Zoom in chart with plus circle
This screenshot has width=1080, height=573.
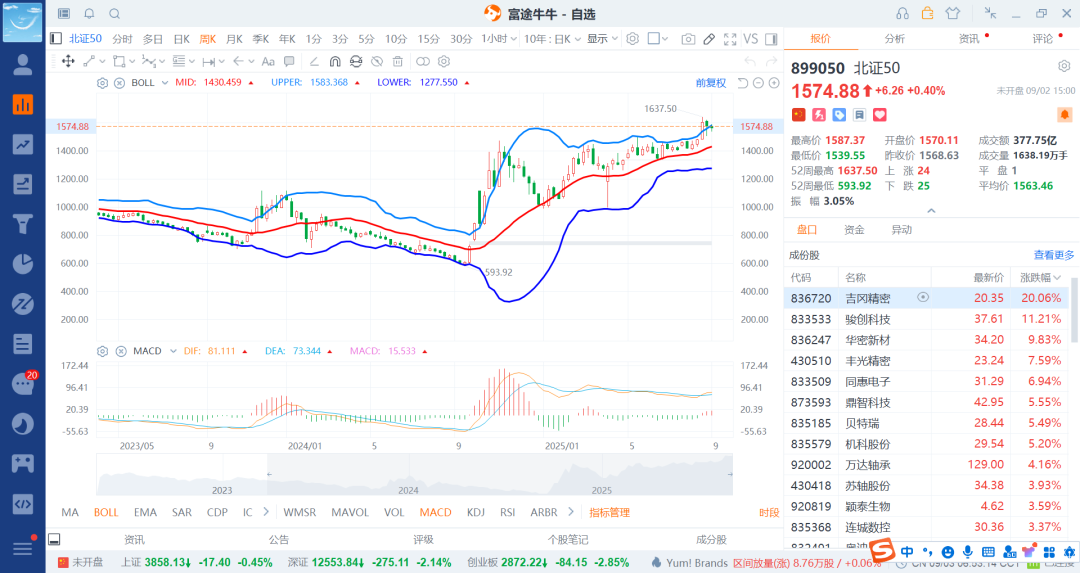pos(774,83)
